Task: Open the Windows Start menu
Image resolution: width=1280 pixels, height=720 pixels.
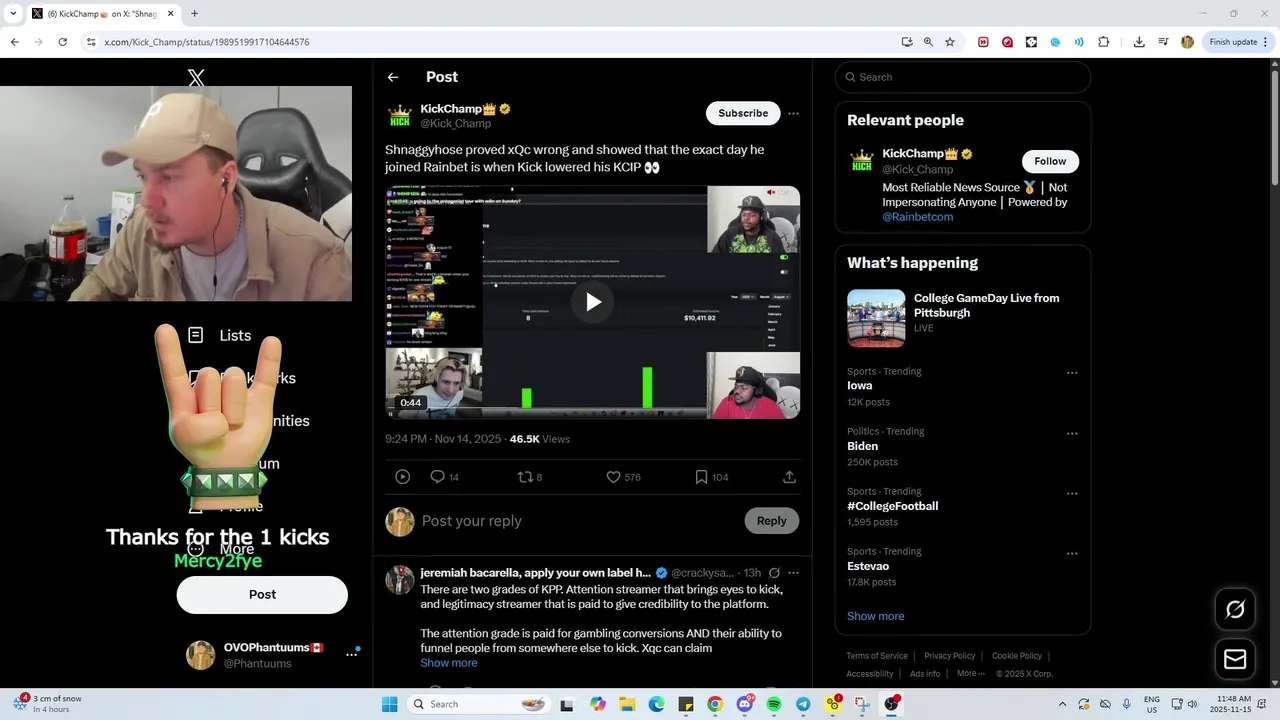Action: 390,704
